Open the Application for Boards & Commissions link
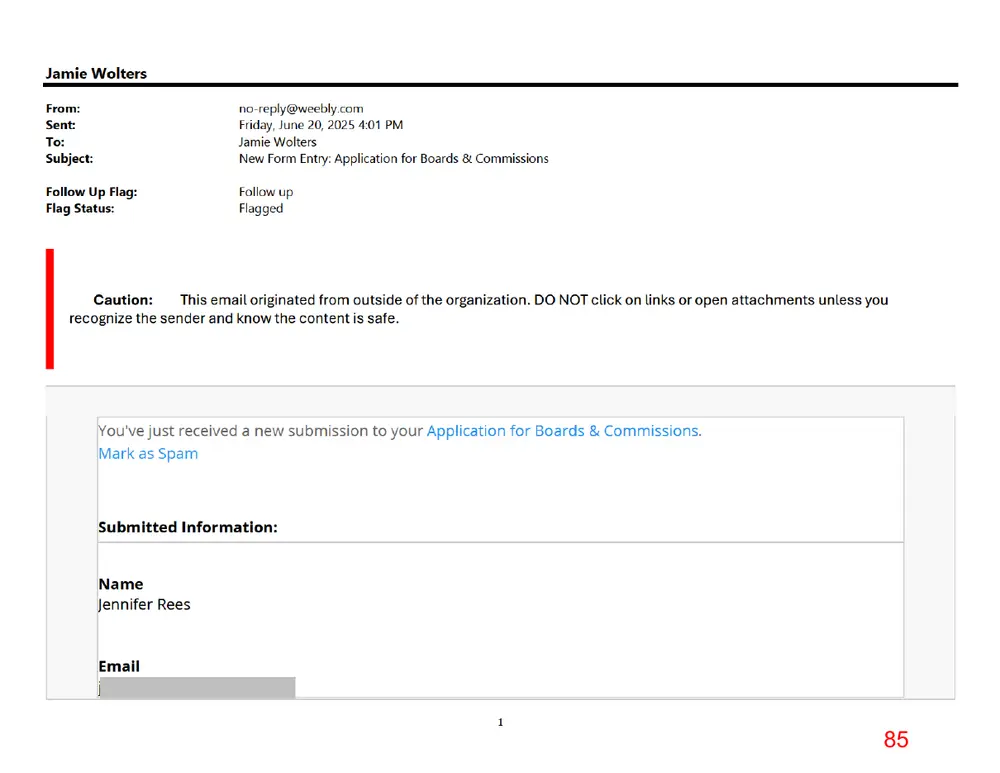1000x773 pixels. coord(563,431)
